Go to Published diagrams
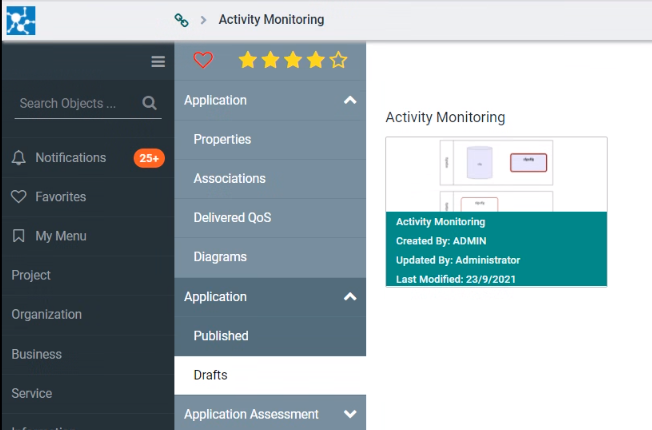 point(221,336)
